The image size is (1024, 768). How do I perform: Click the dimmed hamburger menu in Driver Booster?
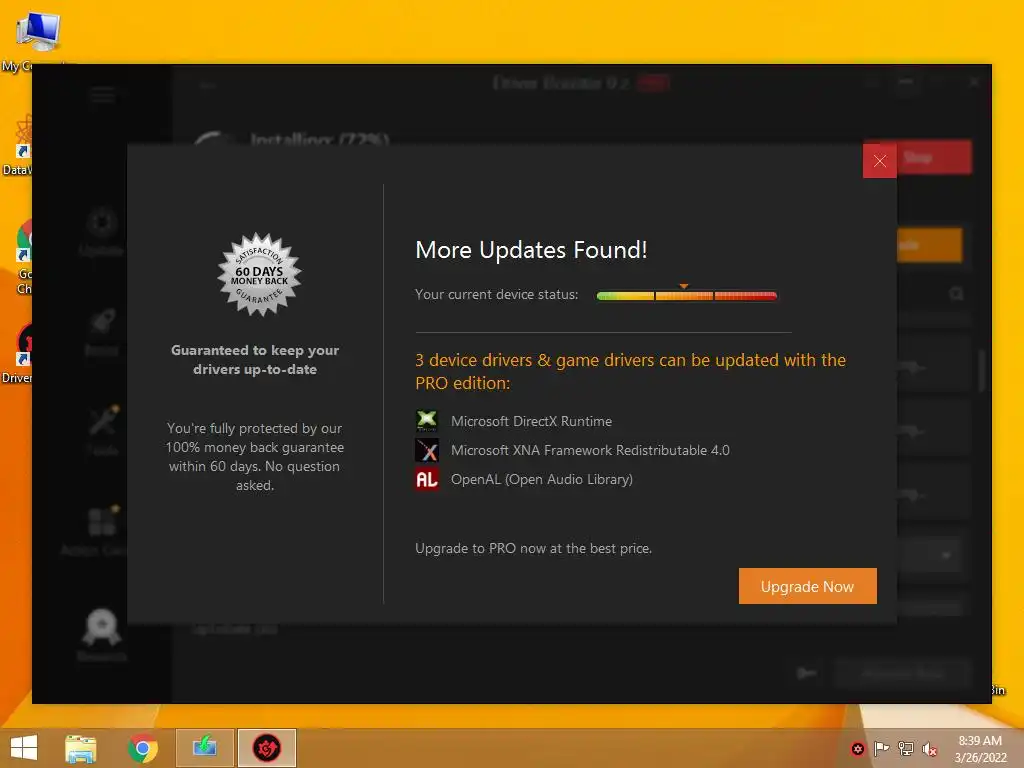[x=103, y=95]
